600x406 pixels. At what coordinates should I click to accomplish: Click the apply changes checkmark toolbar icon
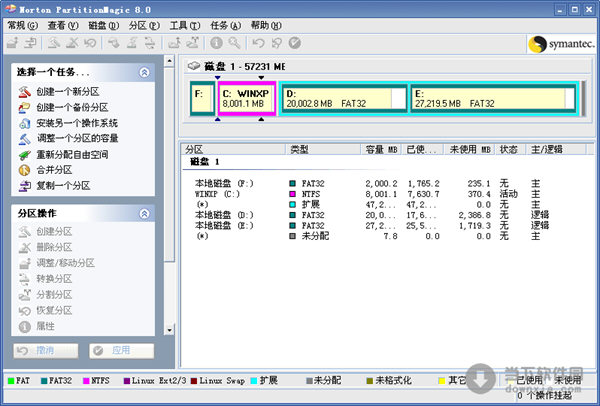(x=294, y=43)
